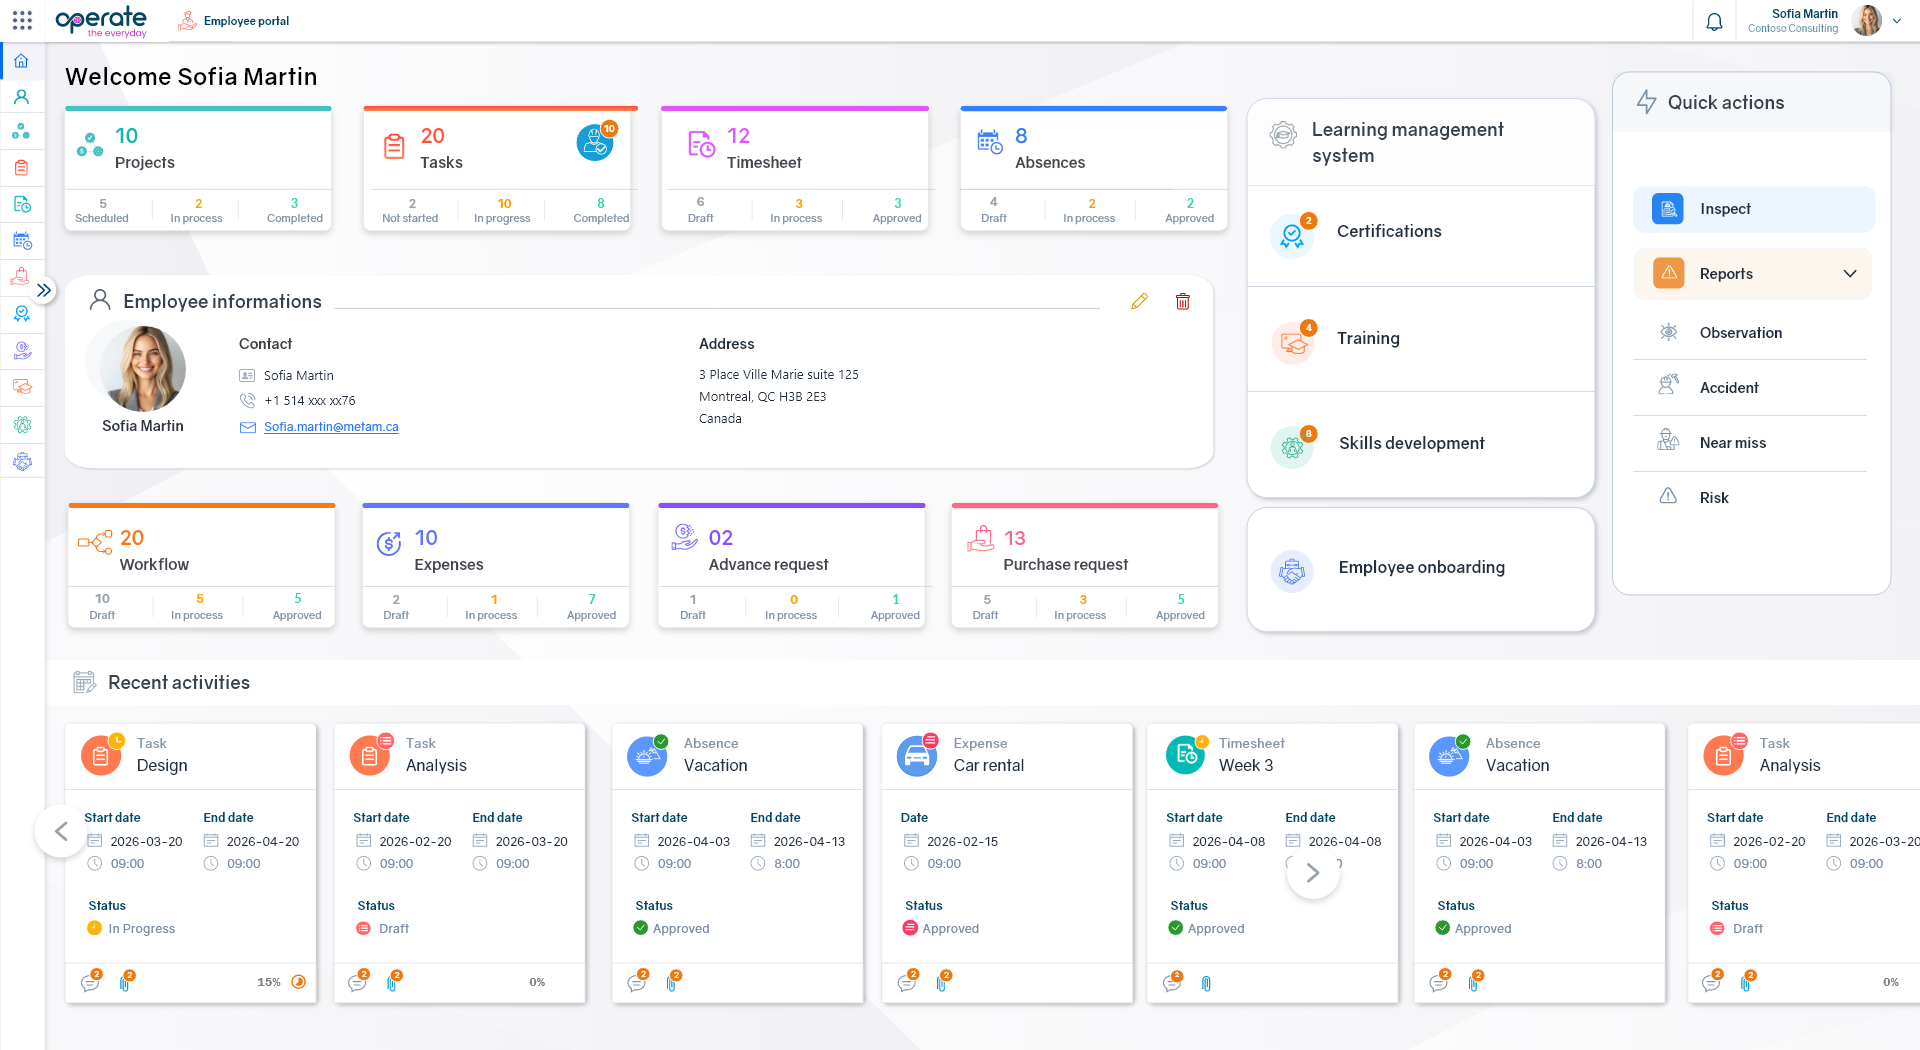Open the Timesheet Week 3 activity card
The width and height of the screenshot is (1920, 1050).
pos(1272,862)
